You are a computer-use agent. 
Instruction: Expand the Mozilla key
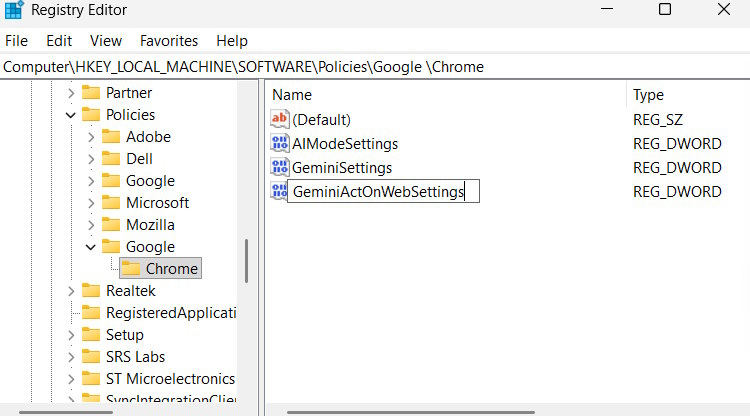coord(91,225)
